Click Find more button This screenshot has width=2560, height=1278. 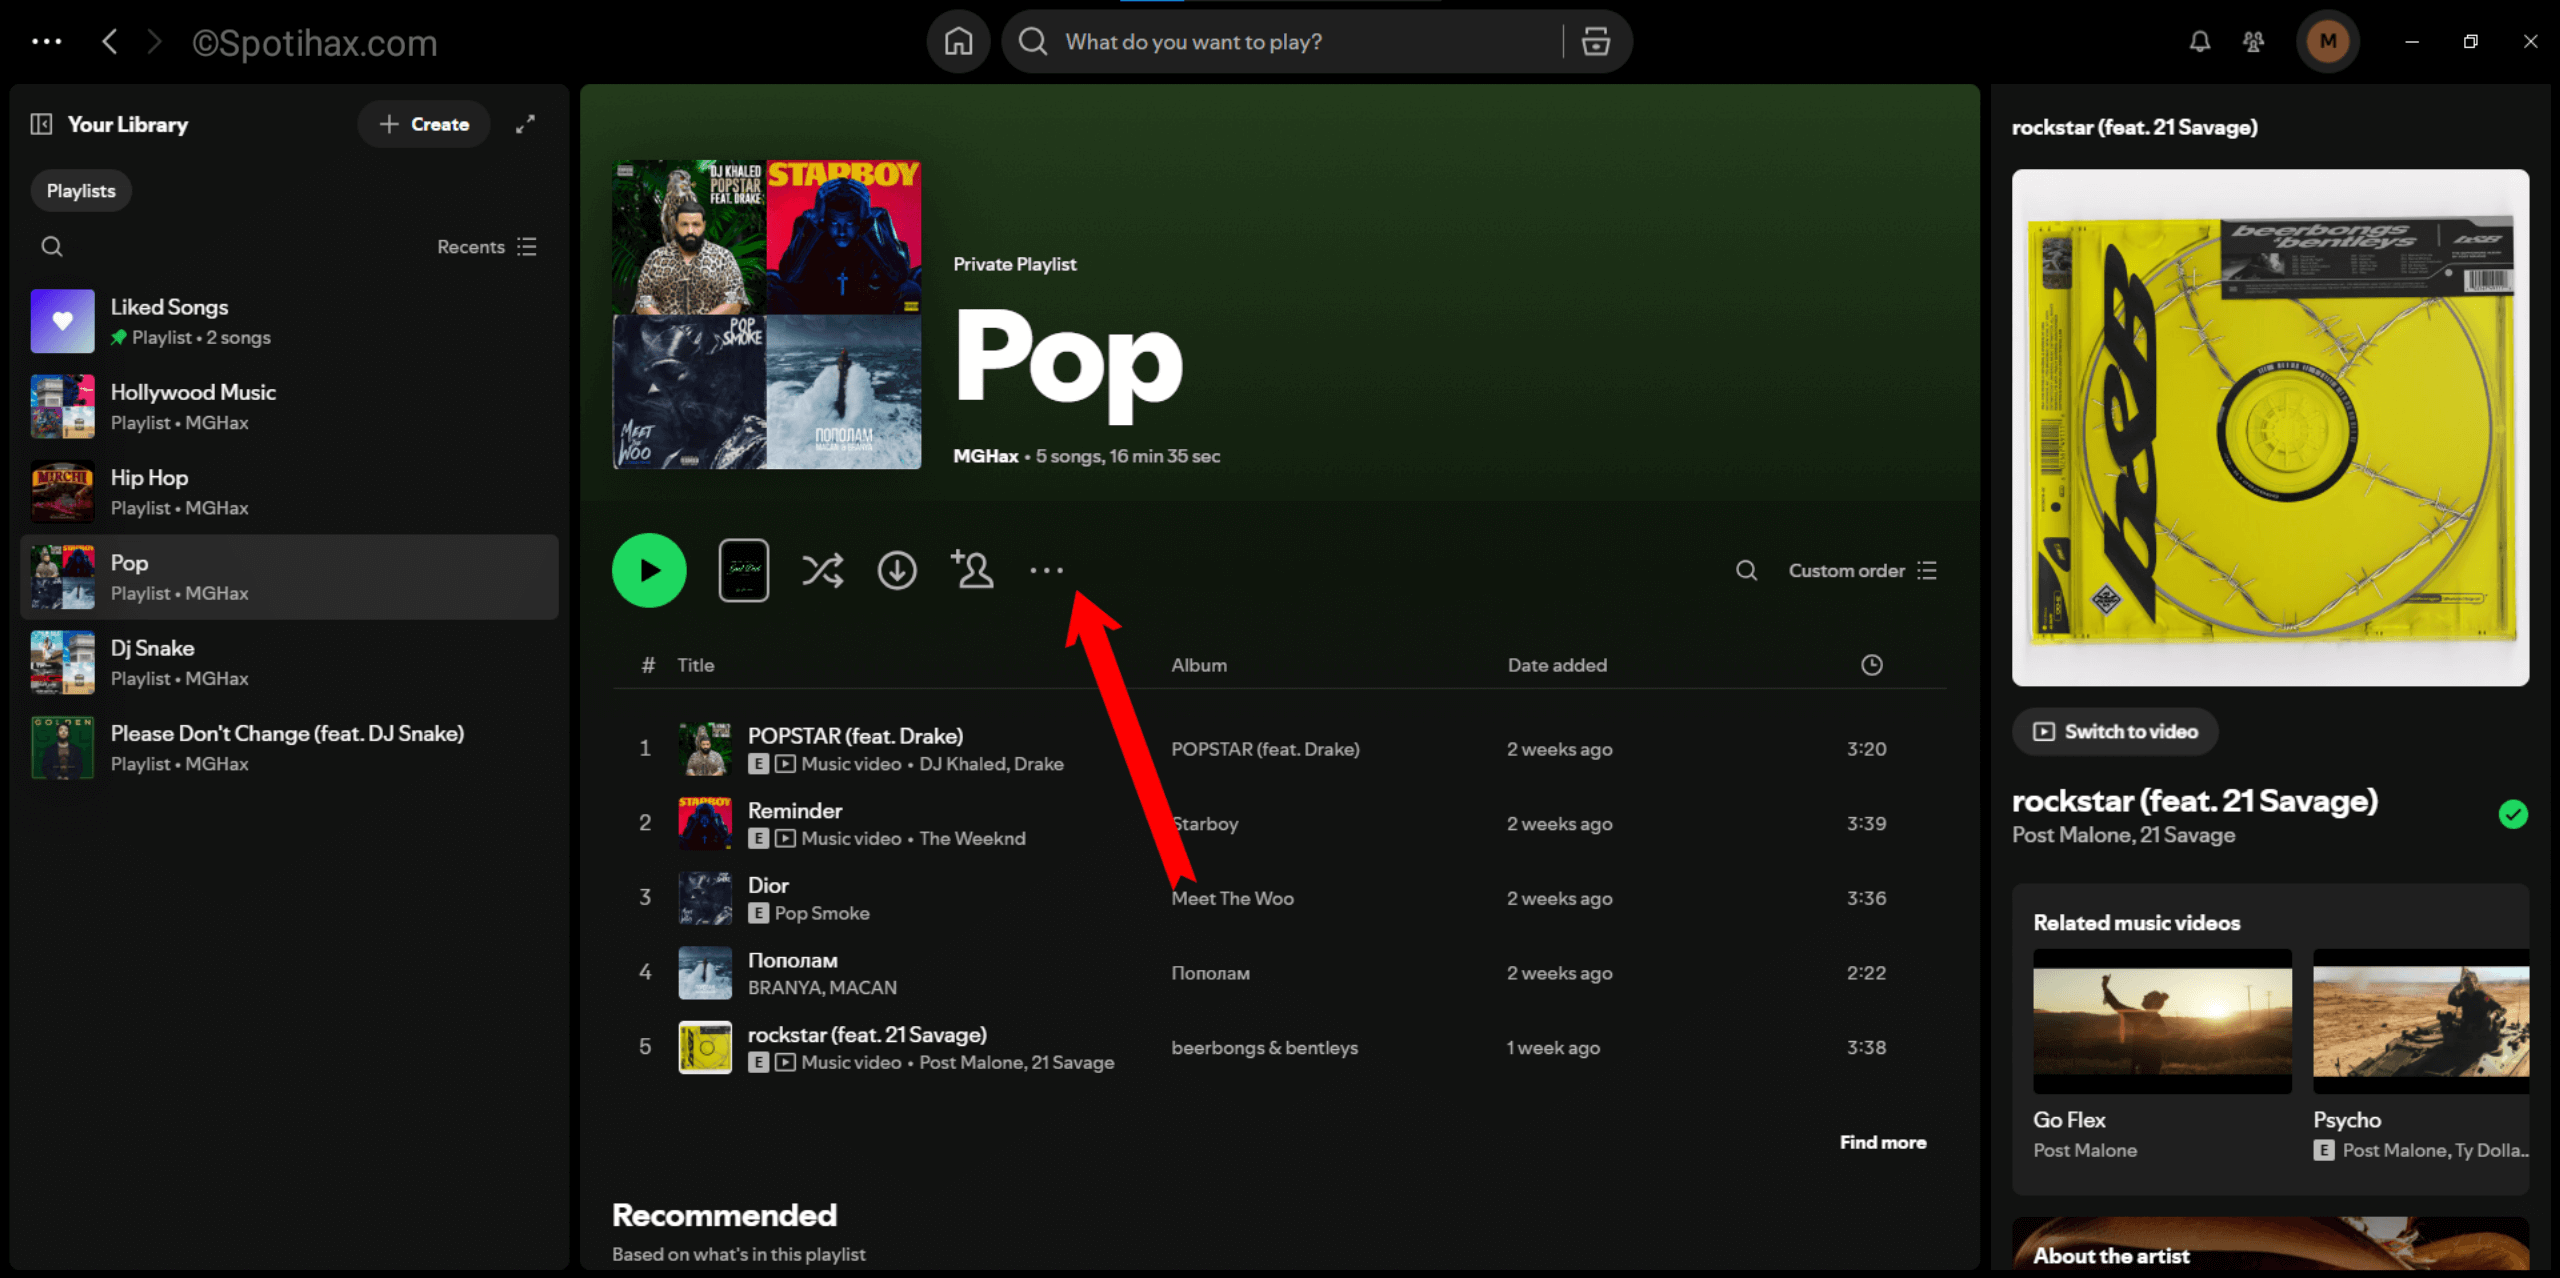(1882, 1142)
